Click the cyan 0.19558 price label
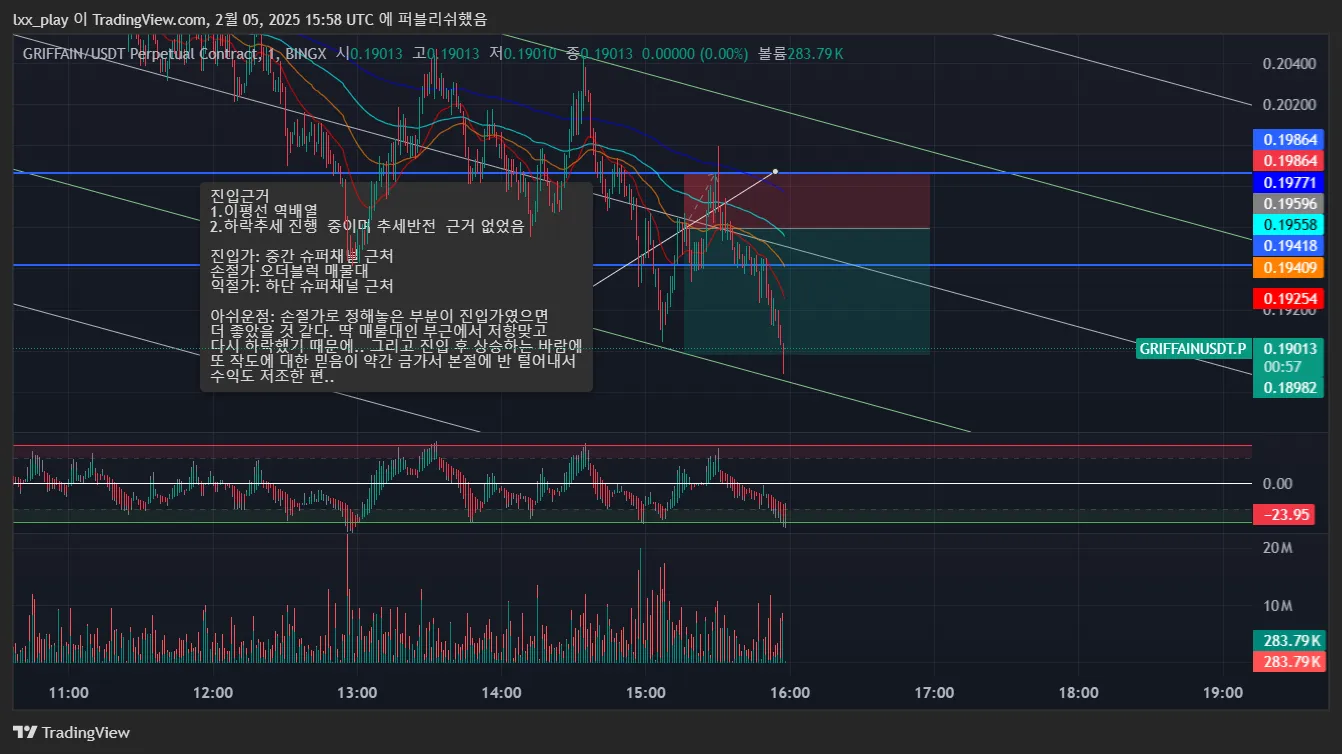This screenshot has width=1342, height=754. pyautogui.click(x=1287, y=225)
